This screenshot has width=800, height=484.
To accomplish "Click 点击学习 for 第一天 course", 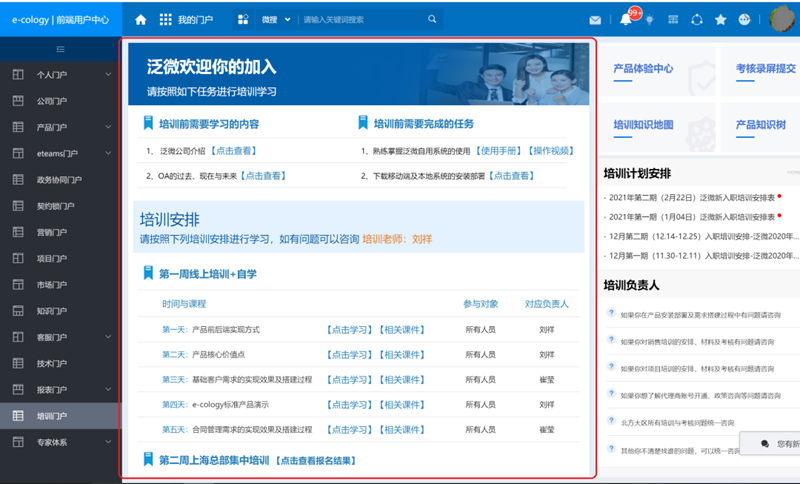I will coord(349,330).
